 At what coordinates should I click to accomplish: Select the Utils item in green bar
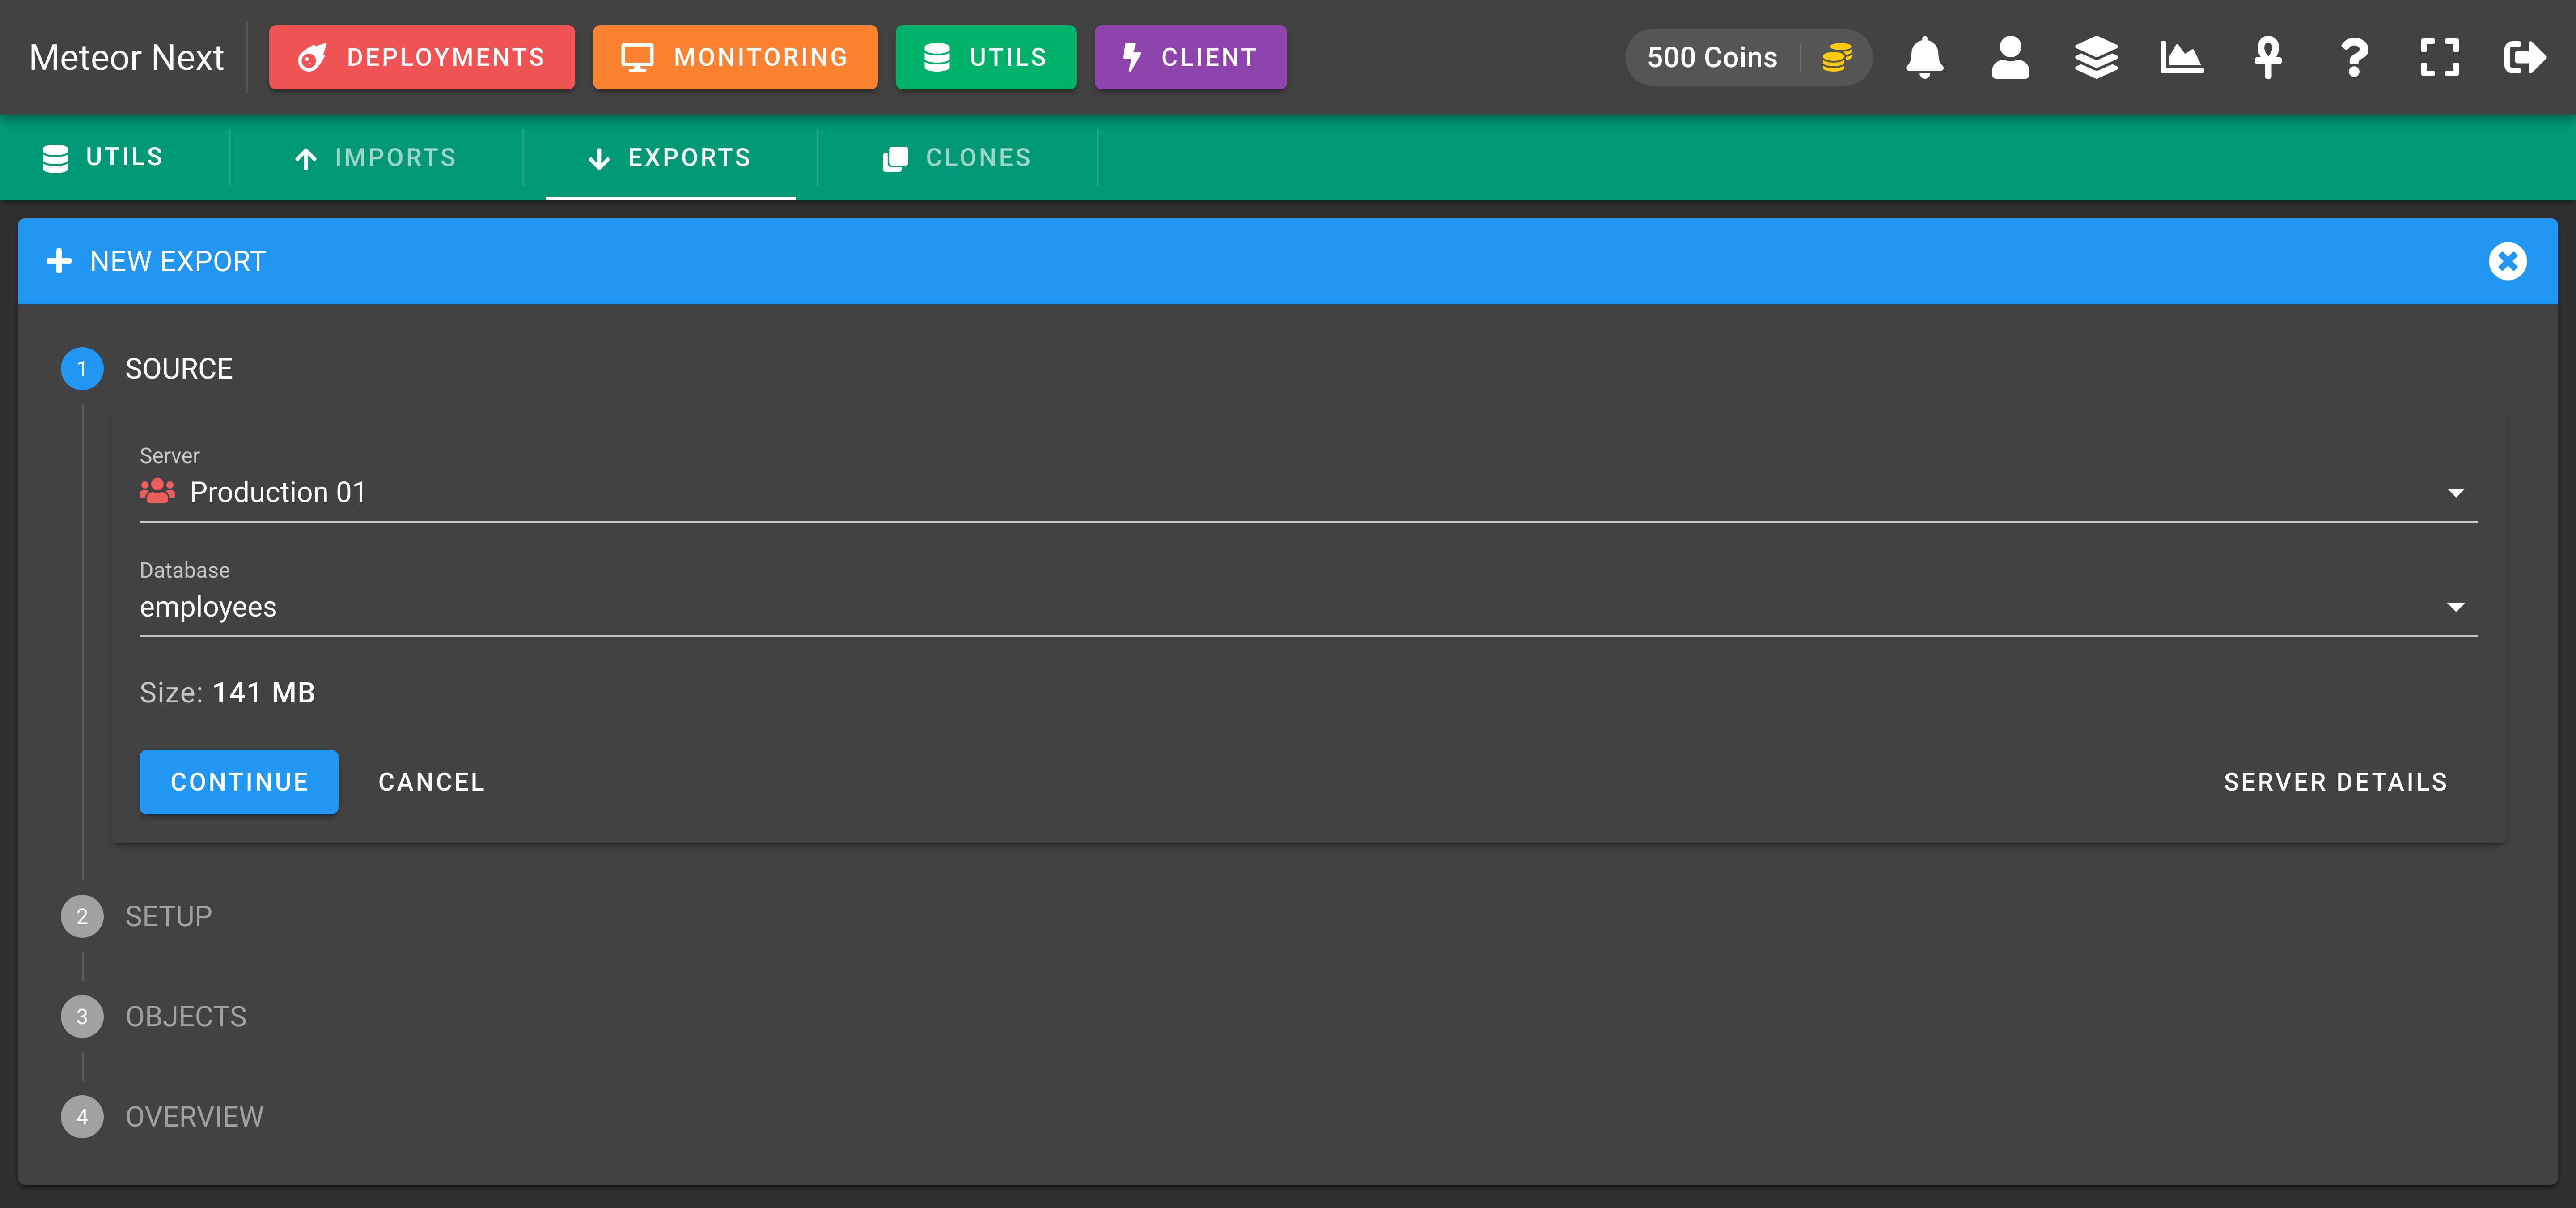pyautogui.click(x=103, y=157)
